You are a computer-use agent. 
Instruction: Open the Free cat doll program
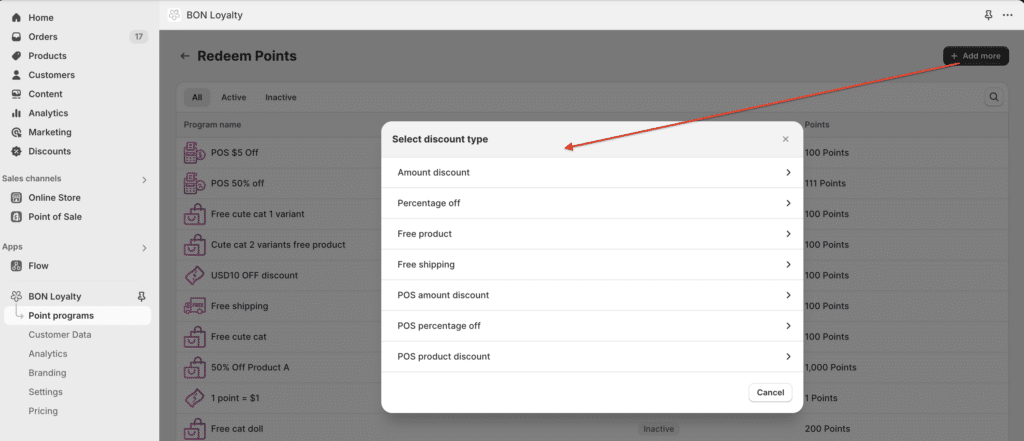pyautogui.click(x=237, y=429)
